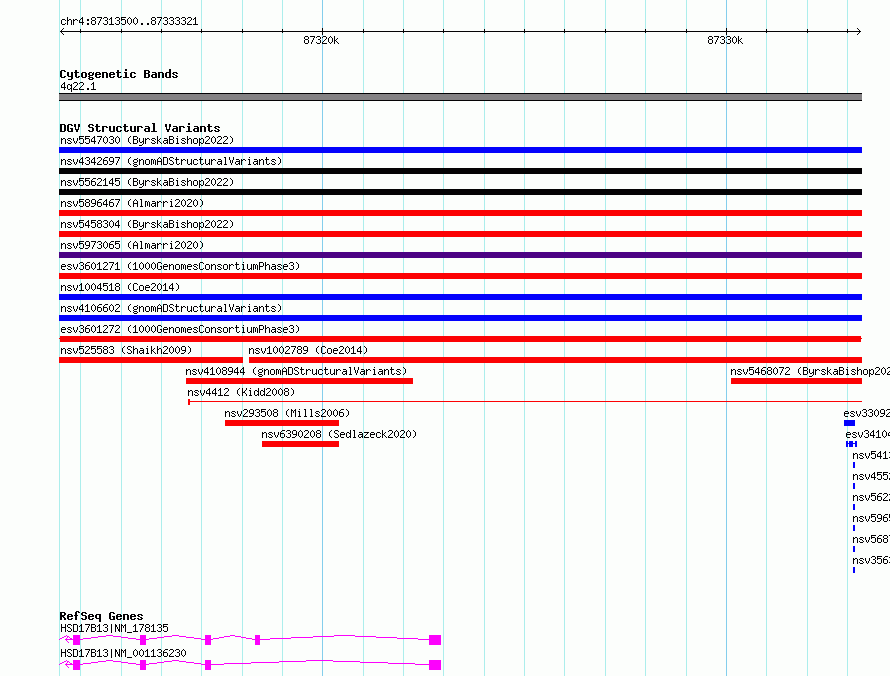Click the blue glyph under esv34104
The height and width of the screenshot is (676, 890).
851,444
